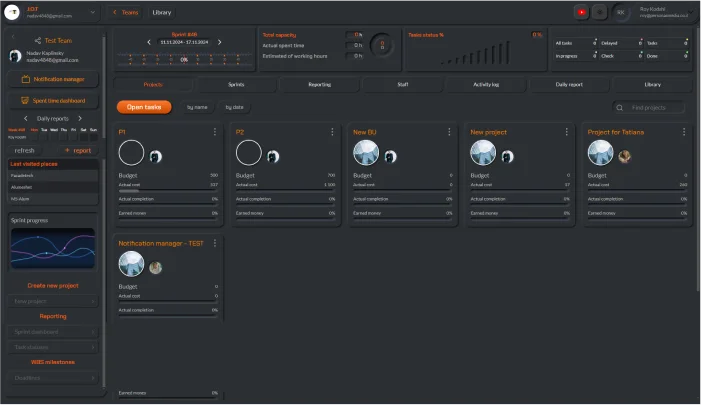Collapse the sidebar with its back arrow

pyautogui.click(x=13, y=36)
